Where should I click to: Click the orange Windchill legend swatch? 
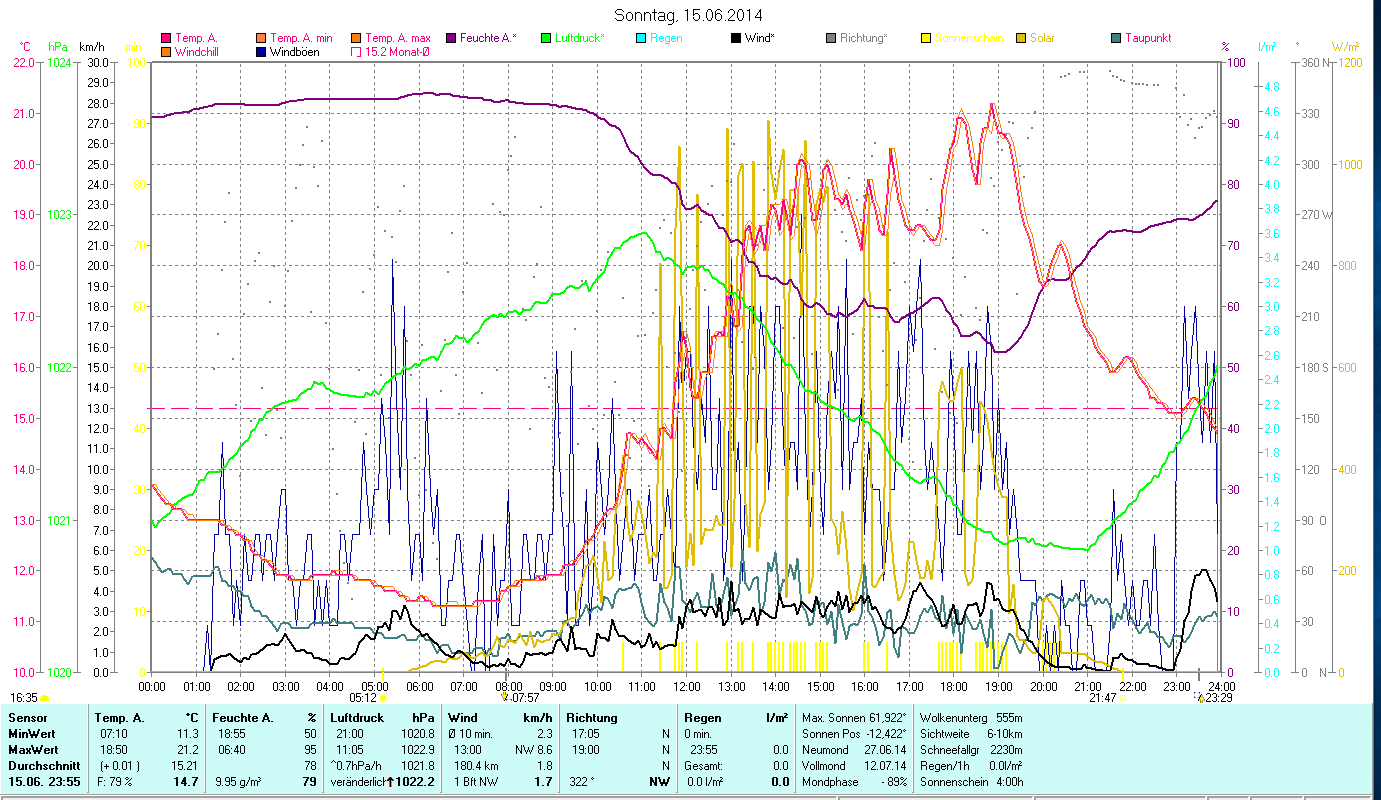[166, 51]
